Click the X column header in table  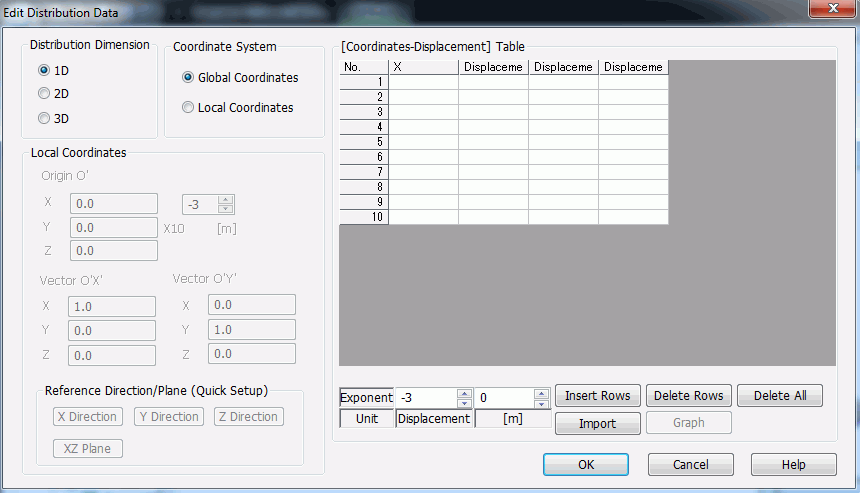click(423, 67)
